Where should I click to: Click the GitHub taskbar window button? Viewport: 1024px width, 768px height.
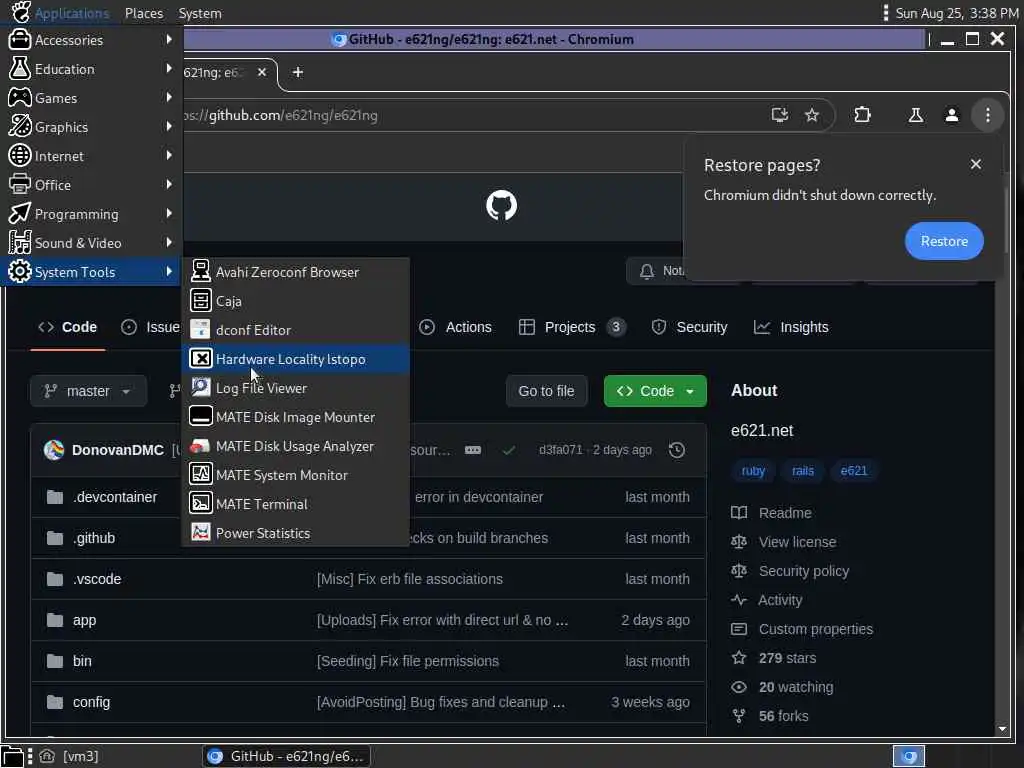click(x=287, y=756)
